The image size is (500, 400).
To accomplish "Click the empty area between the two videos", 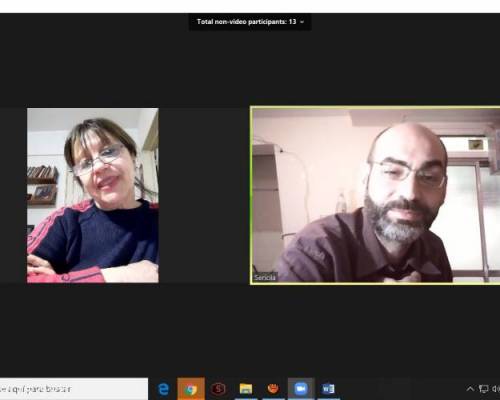I will (x=204, y=195).
